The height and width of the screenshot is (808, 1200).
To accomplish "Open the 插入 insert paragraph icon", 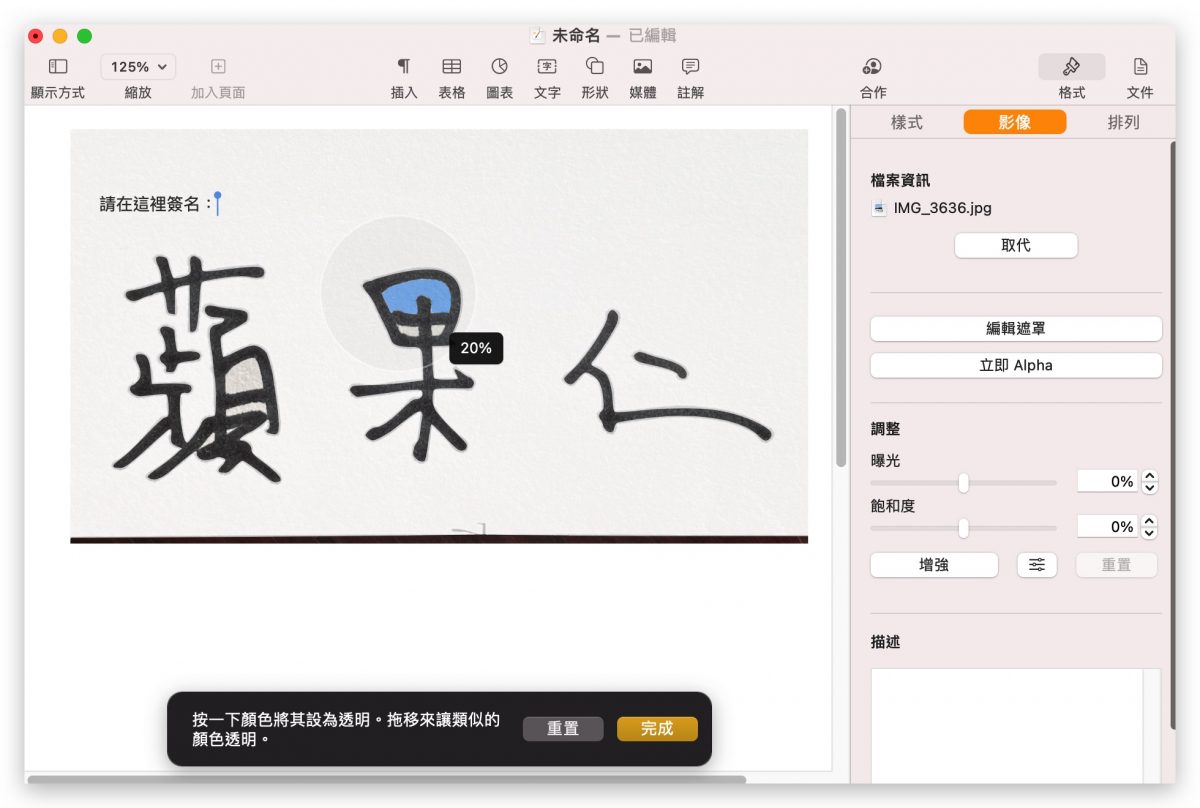I will coord(404,66).
